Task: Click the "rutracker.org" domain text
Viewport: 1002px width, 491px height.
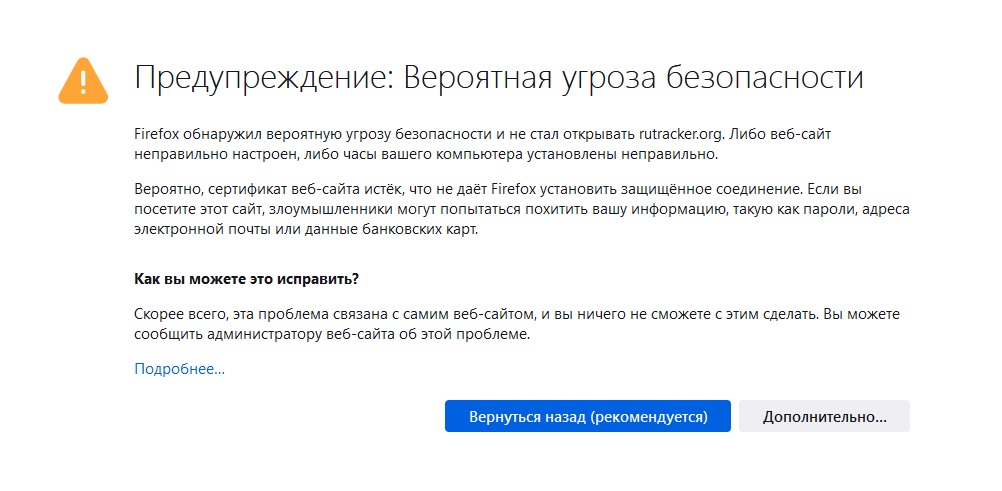Action: [x=681, y=135]
